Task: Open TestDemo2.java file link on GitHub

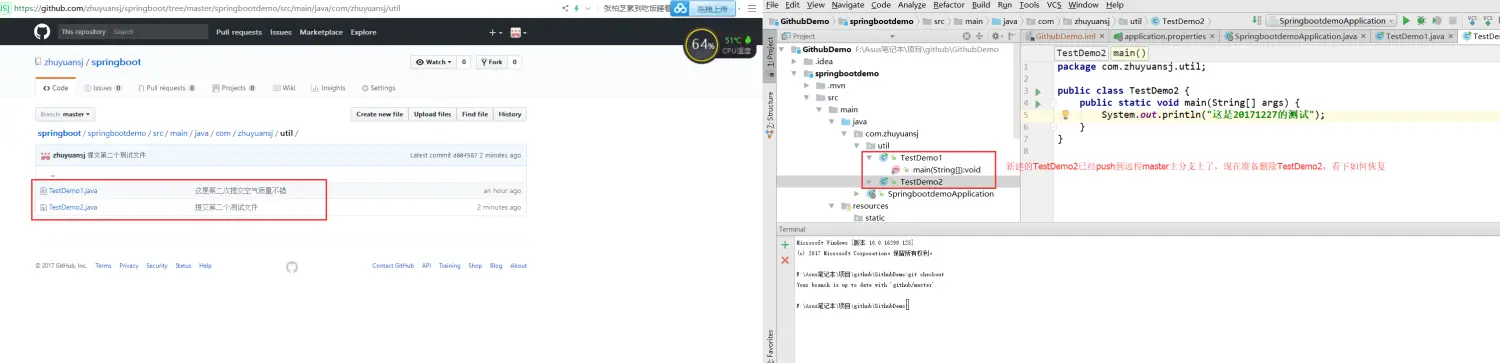Action: point(73,207)
